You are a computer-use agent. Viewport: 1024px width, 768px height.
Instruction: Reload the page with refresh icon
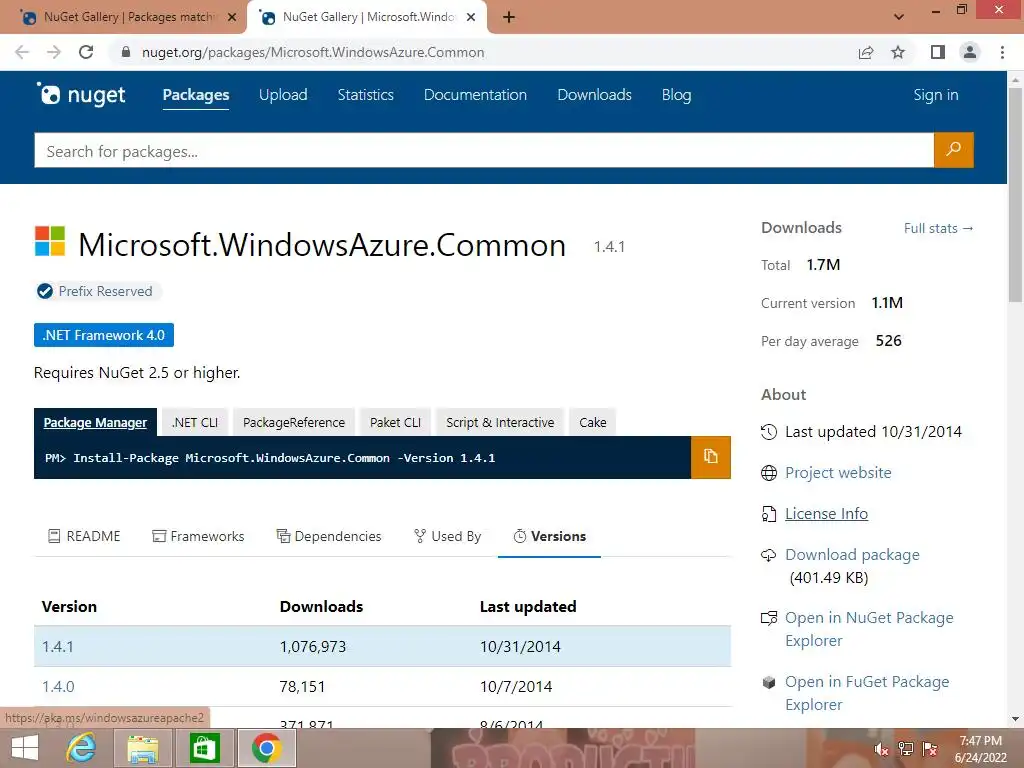(x=86, y=52)
